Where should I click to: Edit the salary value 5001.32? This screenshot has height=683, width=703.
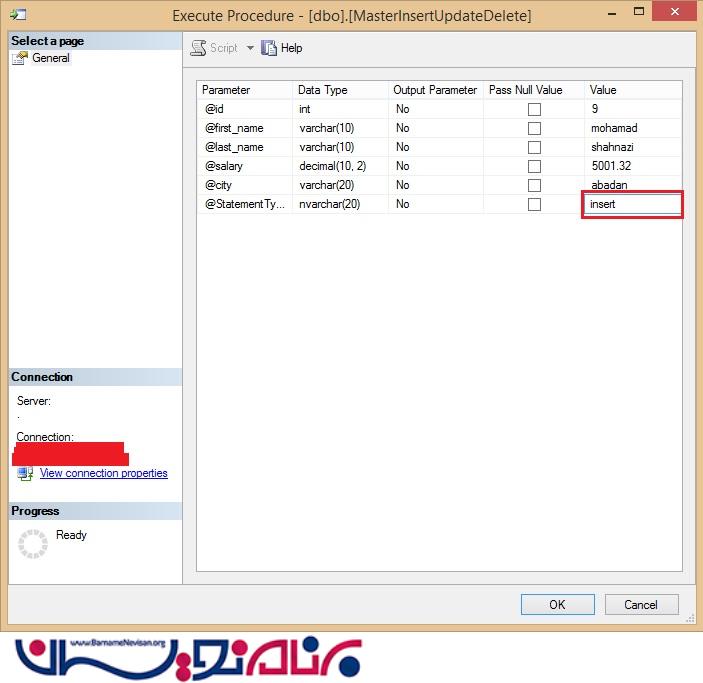click(633, 166)
